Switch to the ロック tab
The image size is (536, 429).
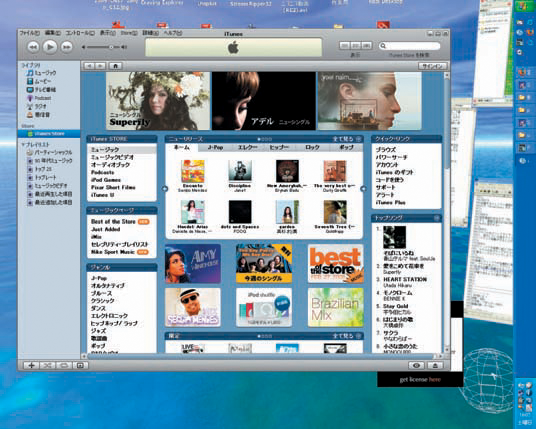coord(312,147)
